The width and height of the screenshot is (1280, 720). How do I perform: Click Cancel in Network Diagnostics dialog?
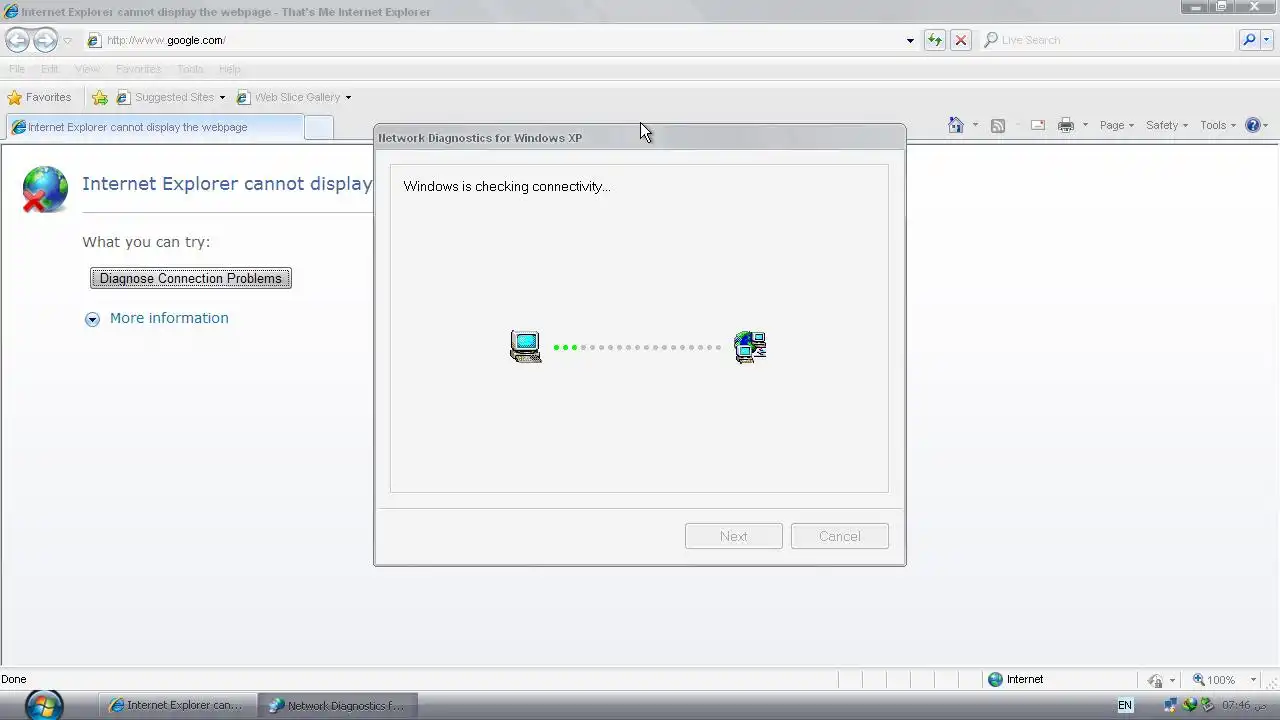[x=840, y=536]
